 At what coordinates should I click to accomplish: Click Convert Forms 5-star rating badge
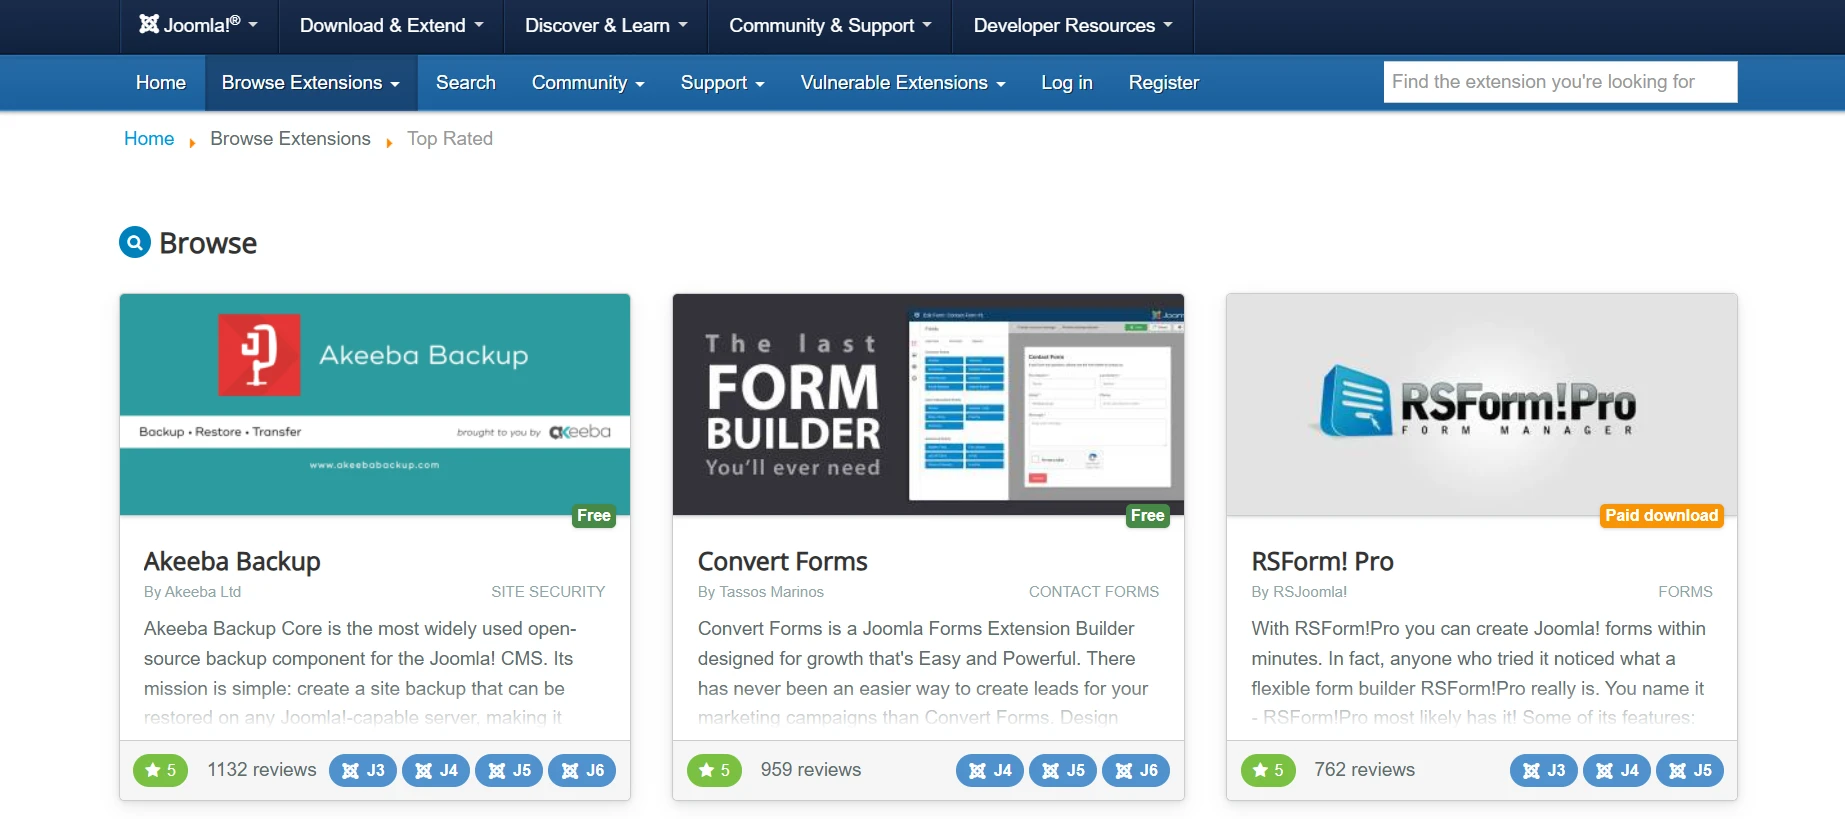pyautogui.click(x=715, y=770)
